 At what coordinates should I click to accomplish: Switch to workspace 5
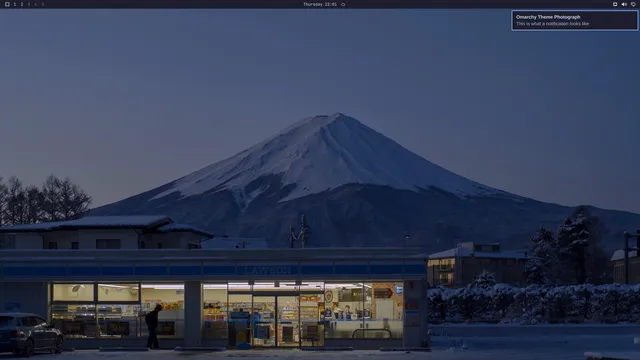pos(42,4)
